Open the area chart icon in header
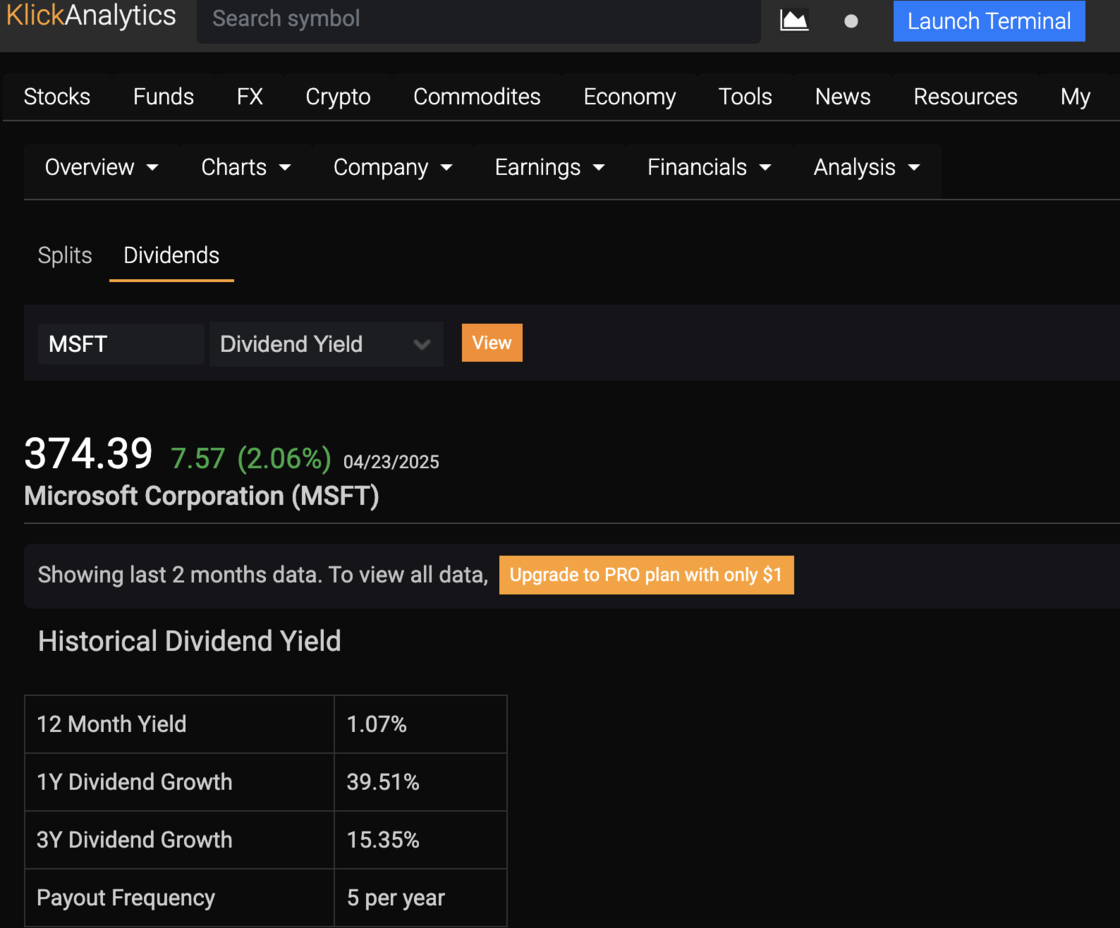 [x=794, y=20]
